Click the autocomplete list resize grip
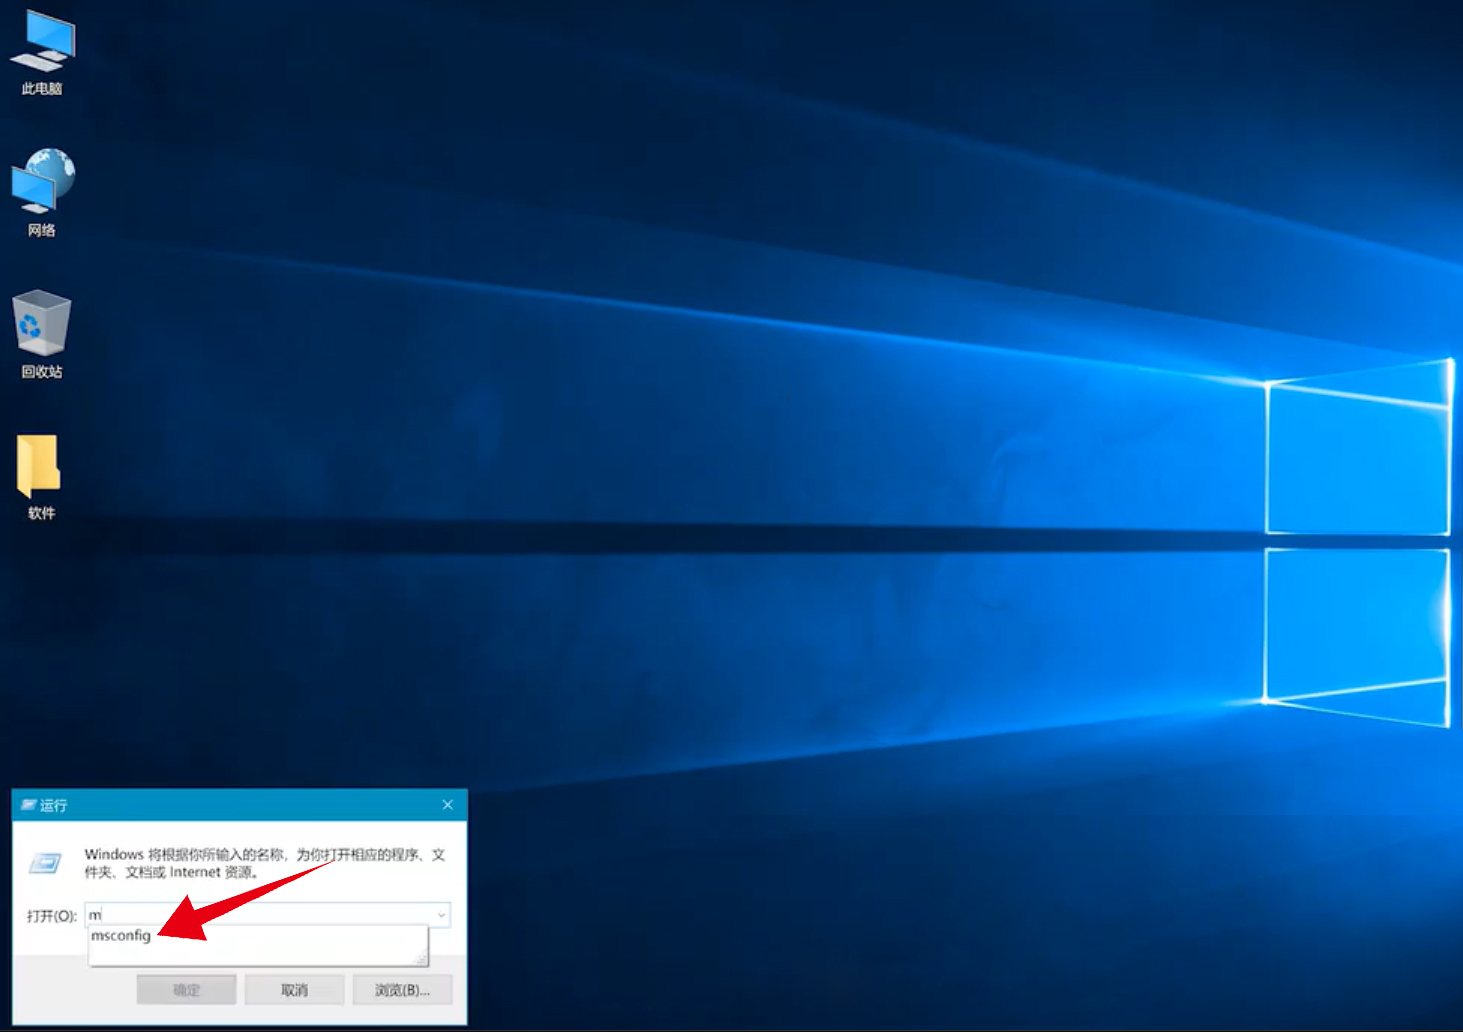Screen dimensions: 1463x1032 pyautogui.click(x=421, y=959)
